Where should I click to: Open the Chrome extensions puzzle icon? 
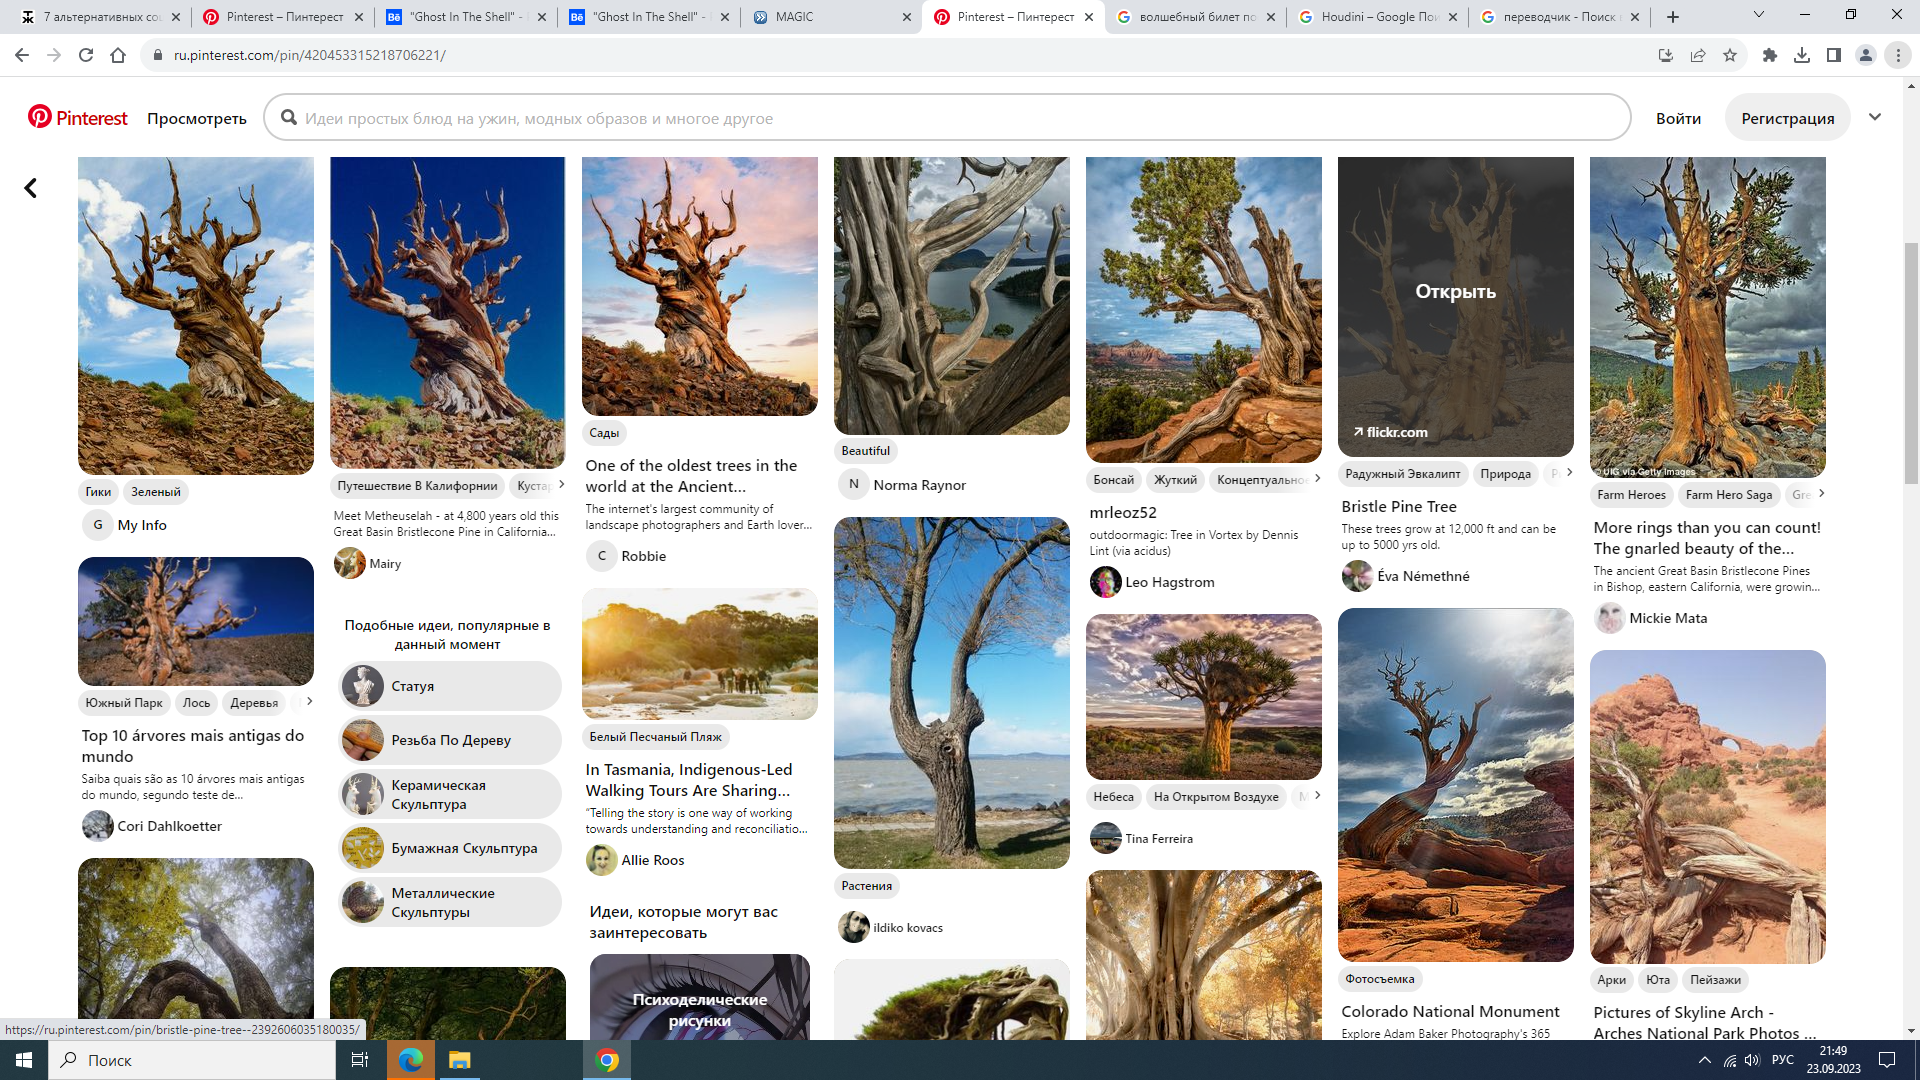coord(1769,55)
